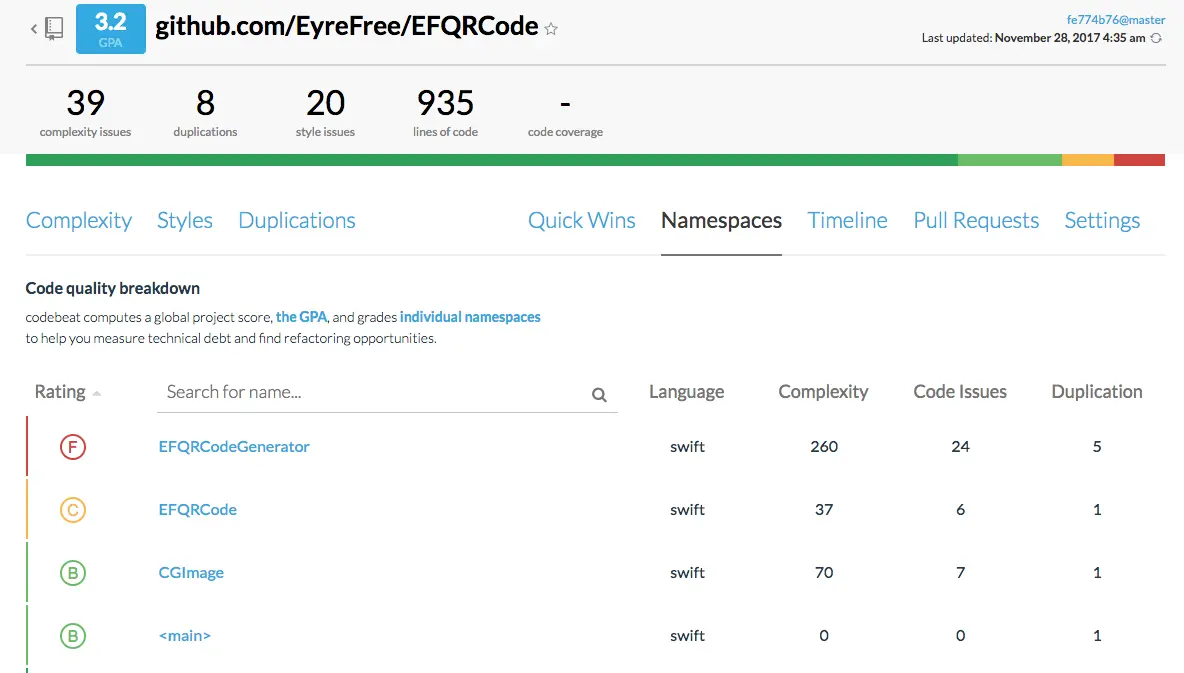This screenshot has height=673, width=1184.
Task: Open the EFQRCodeGenerator namespace
Action: point(234,446)
